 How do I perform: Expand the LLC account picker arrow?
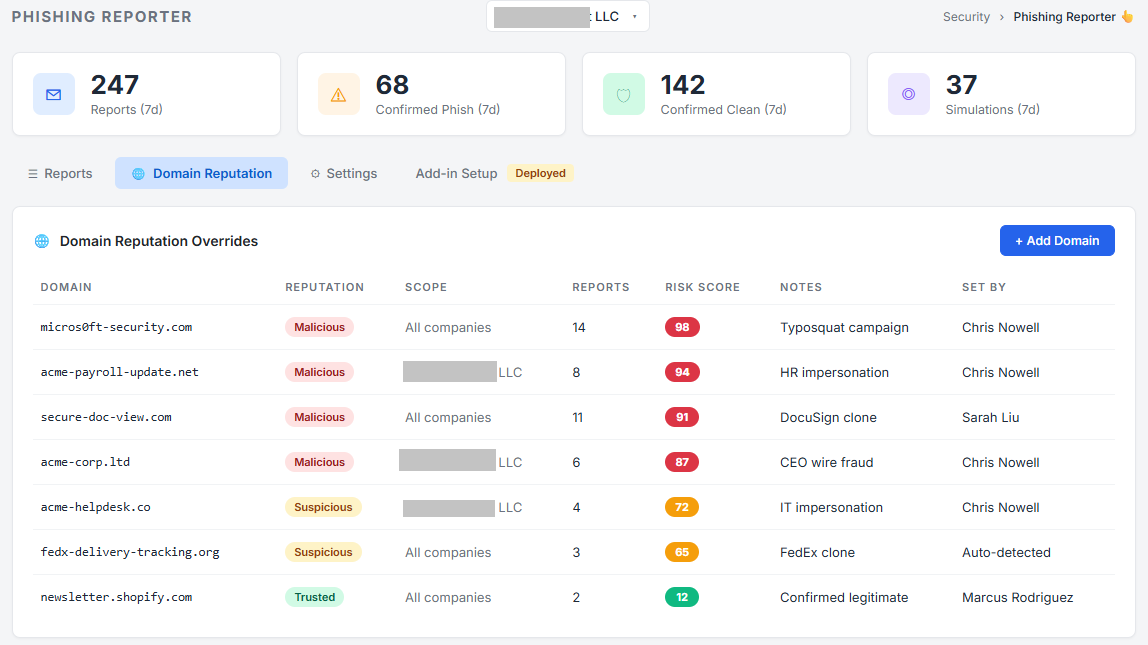tap(636, 17)
